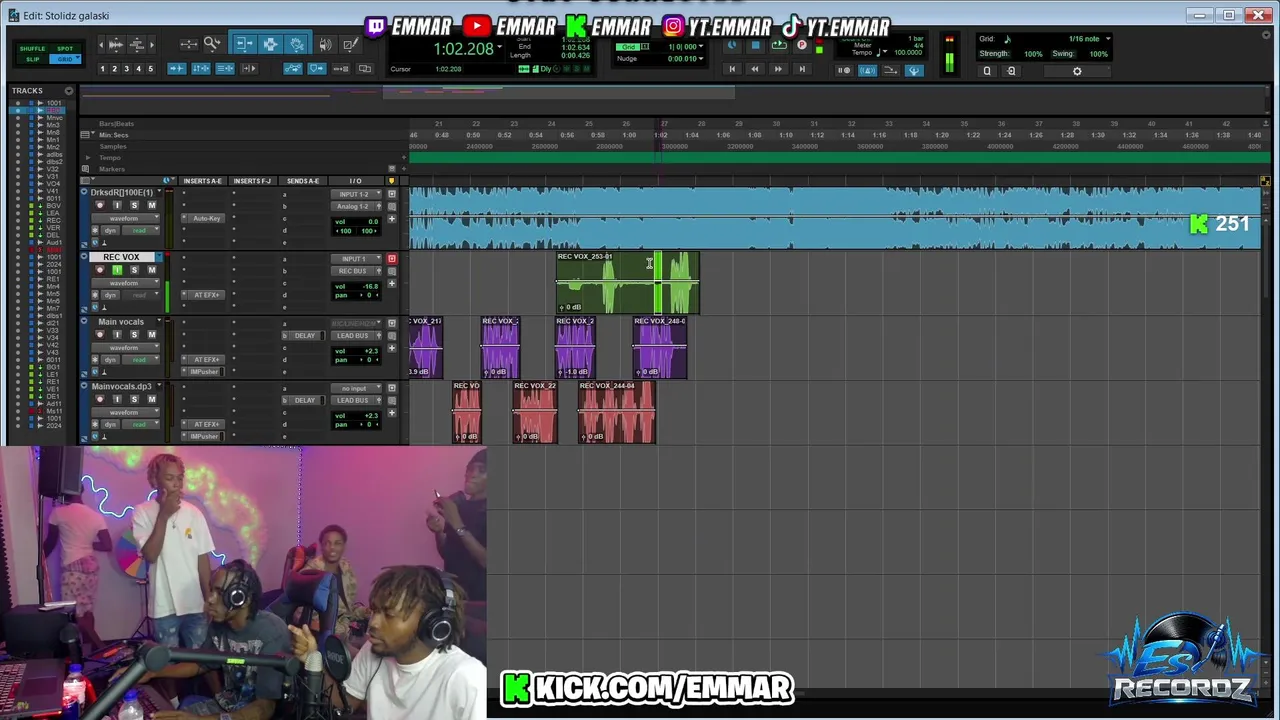Enable Slip edit mode
Screen dimensions: 1280x720
(x=32, y=59)
